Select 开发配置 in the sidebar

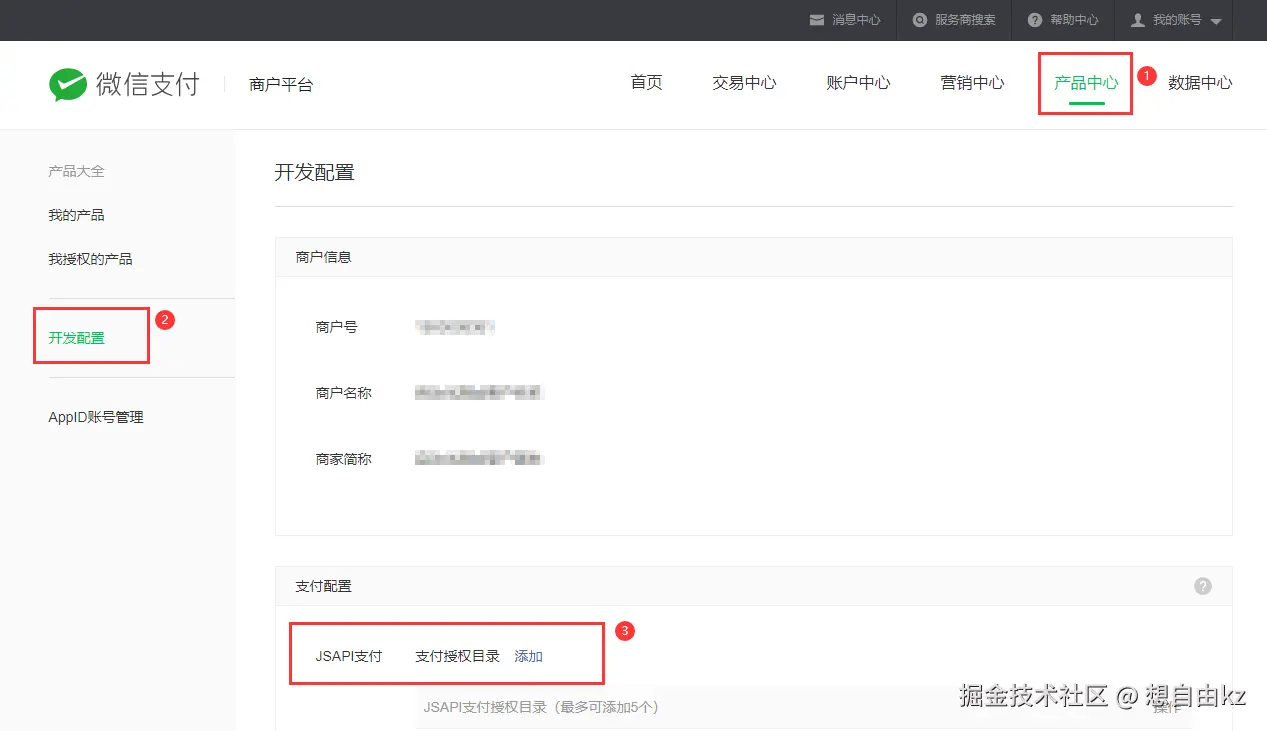(x=76, y=338)
